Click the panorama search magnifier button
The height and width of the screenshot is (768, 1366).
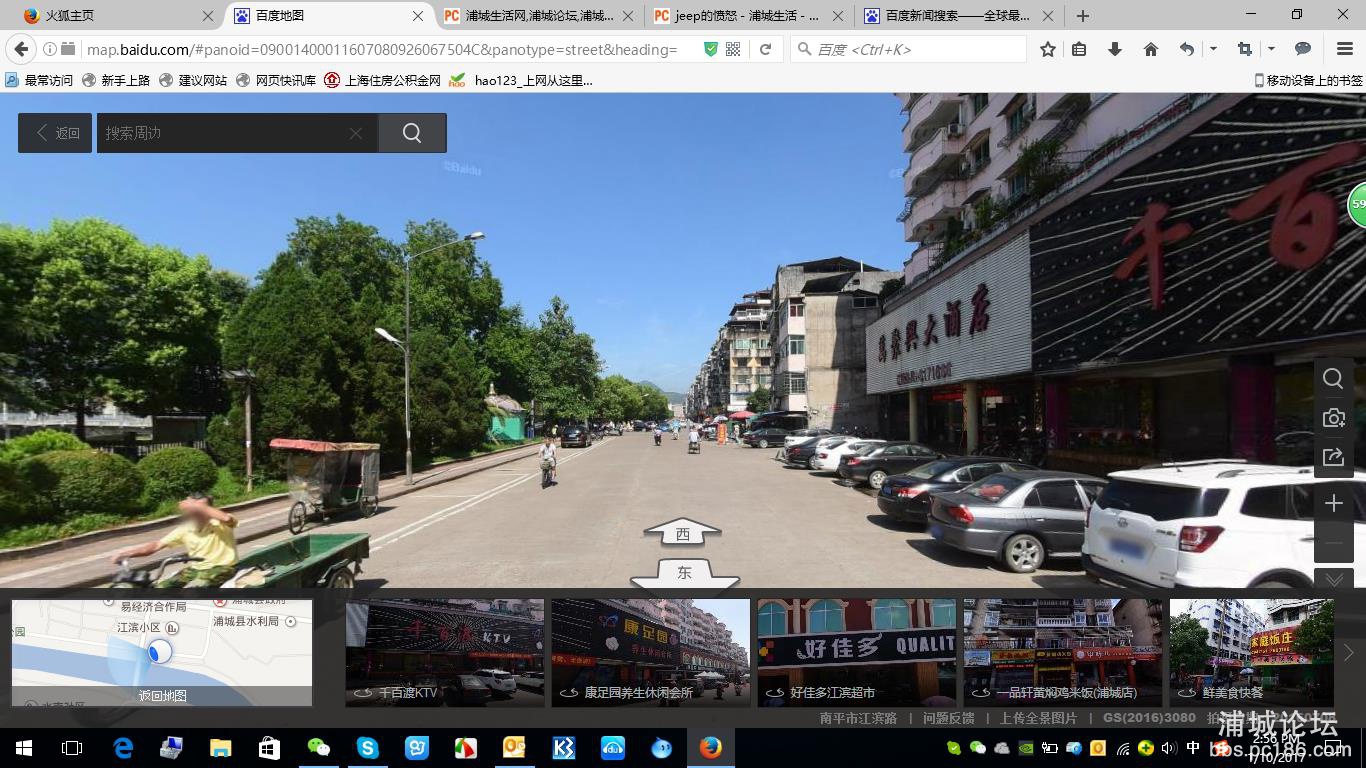click(x=412, y=133)
